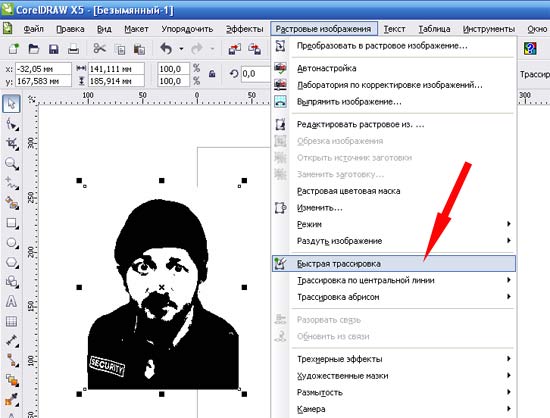Open the undo history dropdown arrow

(181, 49)
